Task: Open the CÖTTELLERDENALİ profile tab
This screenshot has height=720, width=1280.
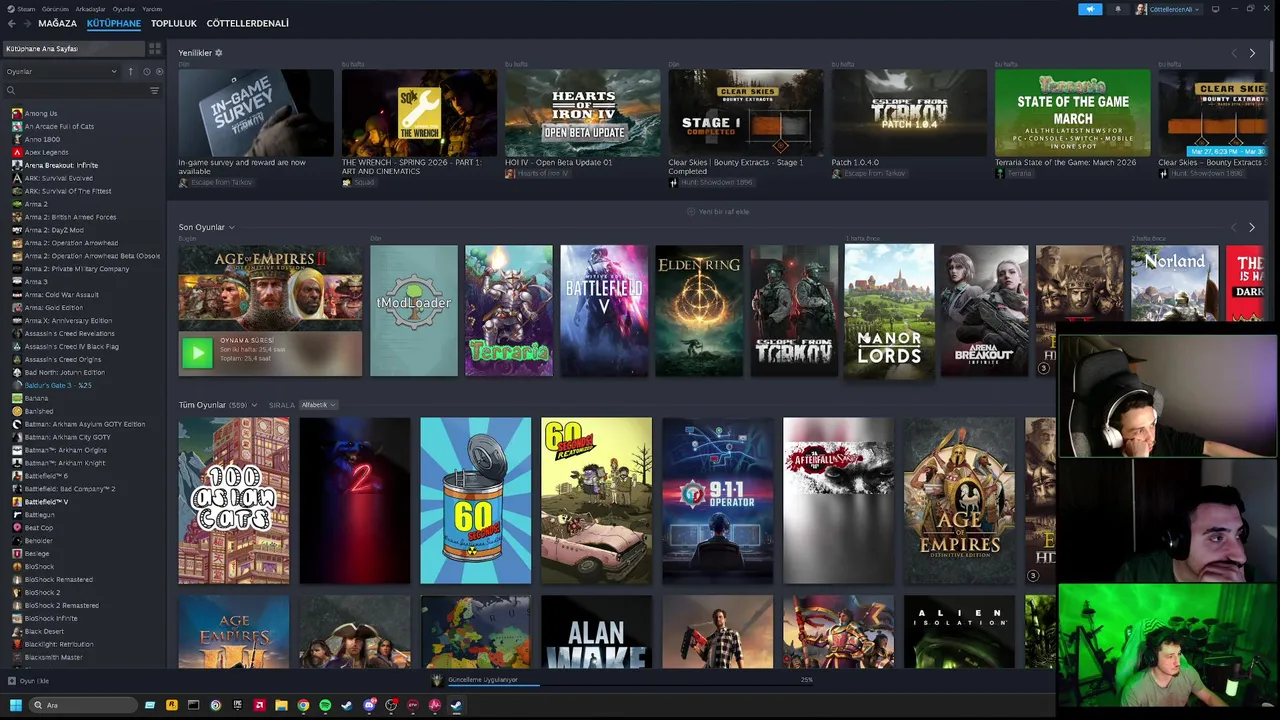Action: [x=248, y=23]
